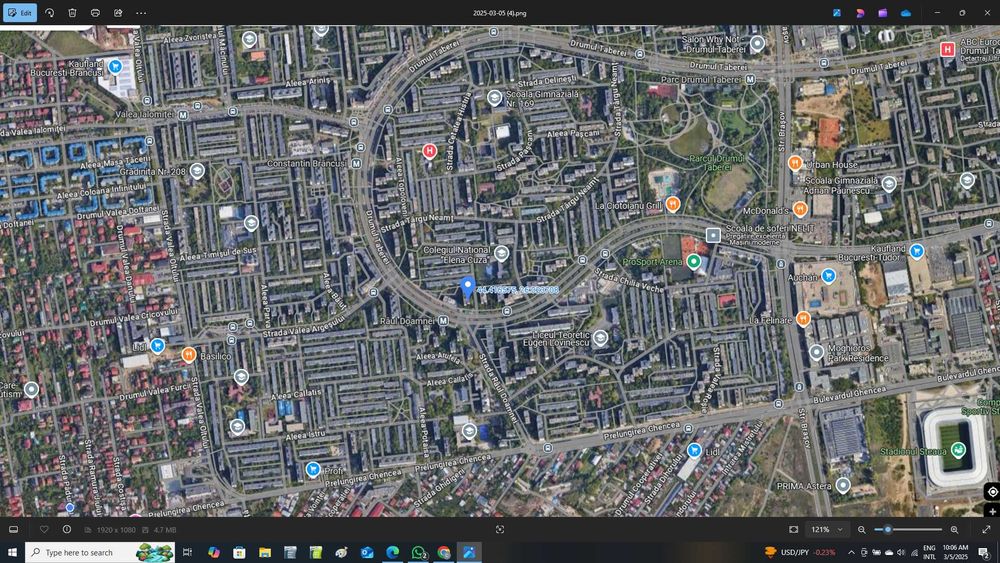This screenshot has width=1000, height=563.
Task: Rotate the image using the rotate icon
Action: 50,13
